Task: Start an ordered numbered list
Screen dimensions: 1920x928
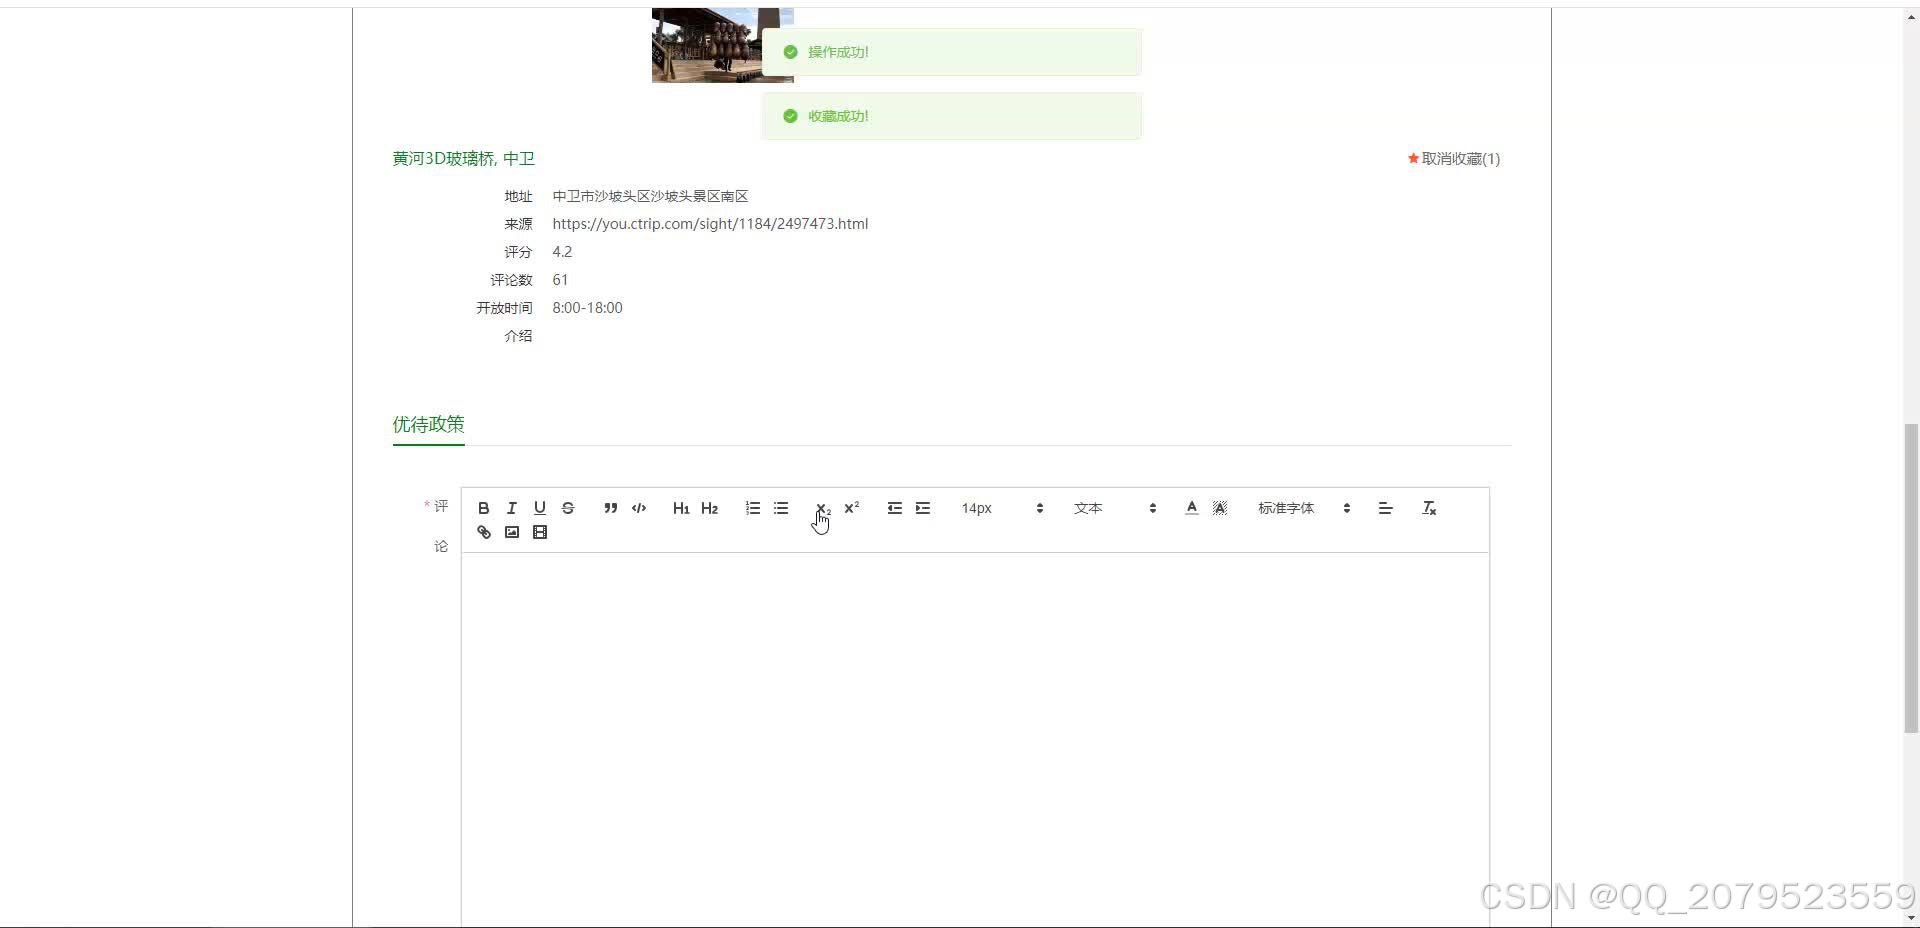Action: [753, 508]
